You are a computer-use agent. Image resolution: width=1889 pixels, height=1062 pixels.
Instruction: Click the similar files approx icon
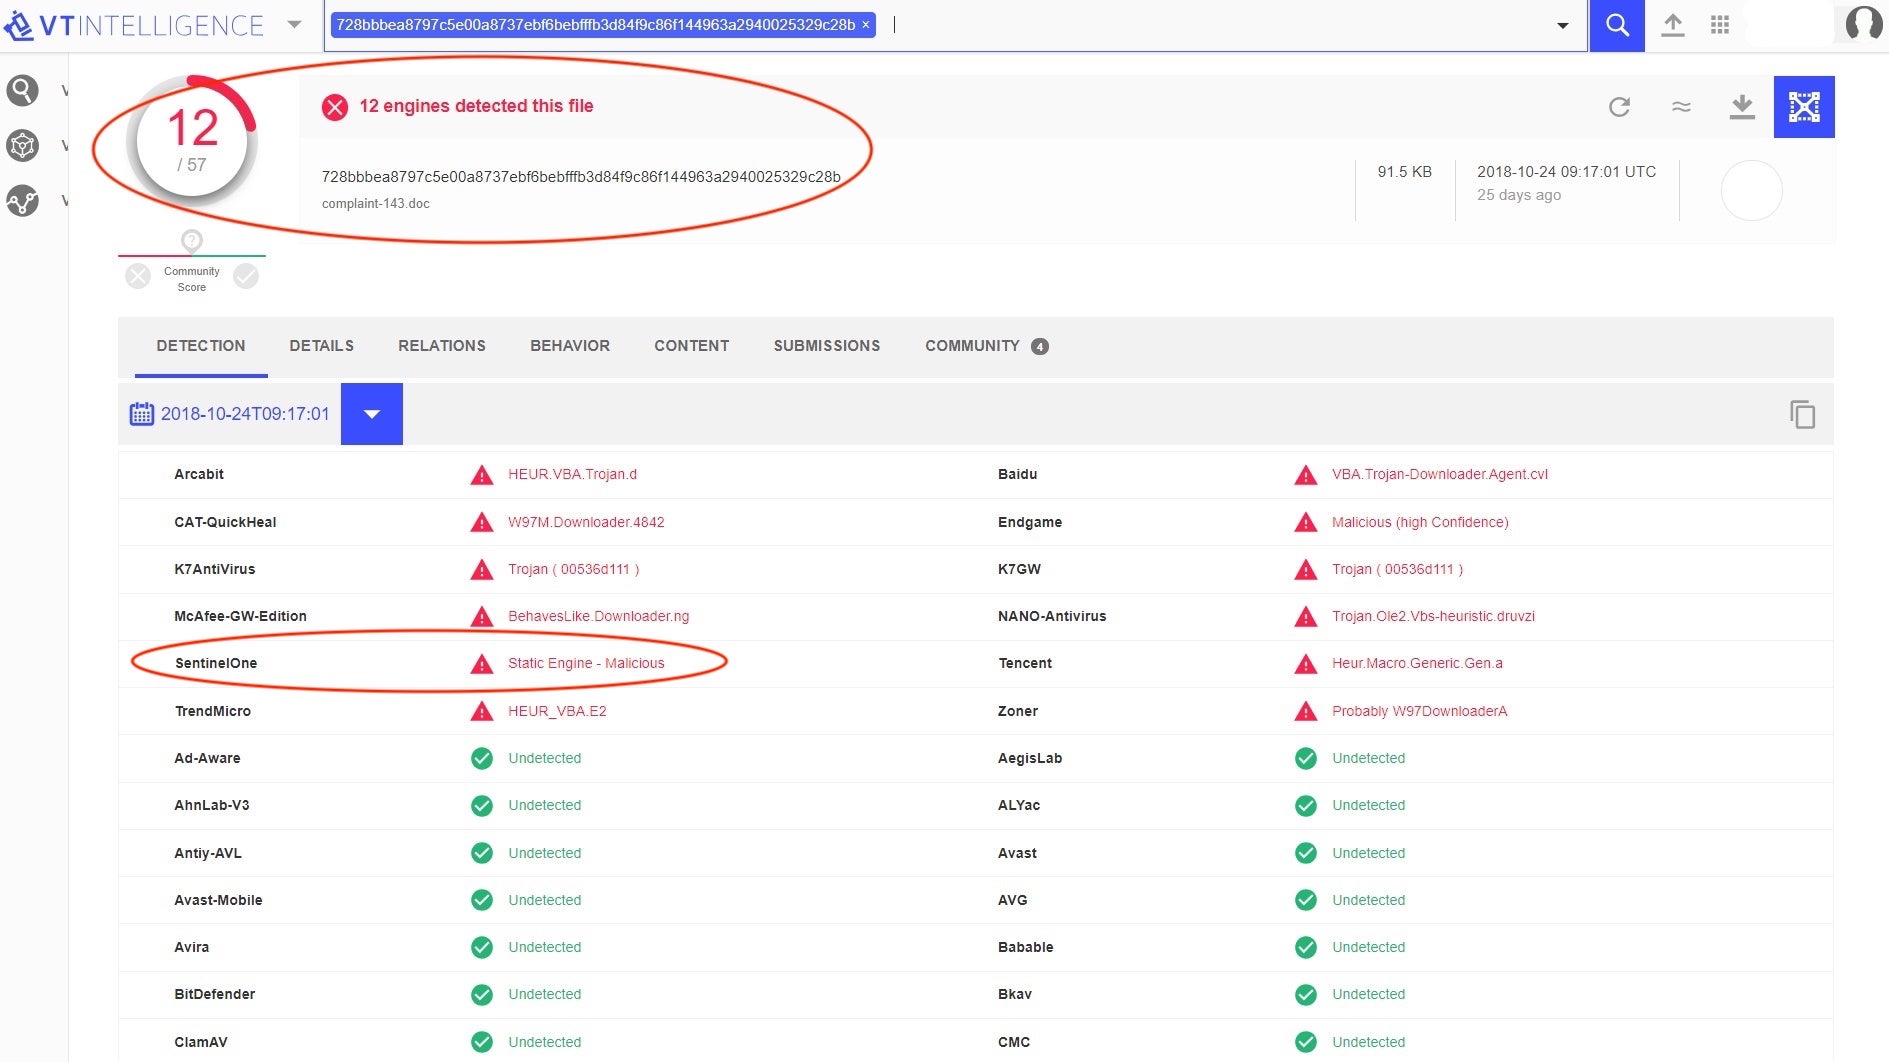tap(1681, 106)
